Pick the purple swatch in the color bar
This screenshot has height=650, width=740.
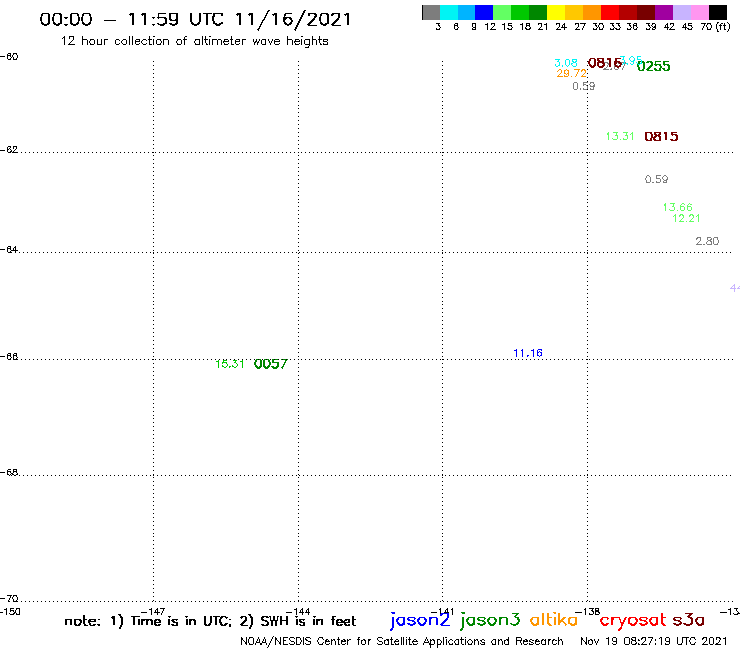click(x=664, y=12)
